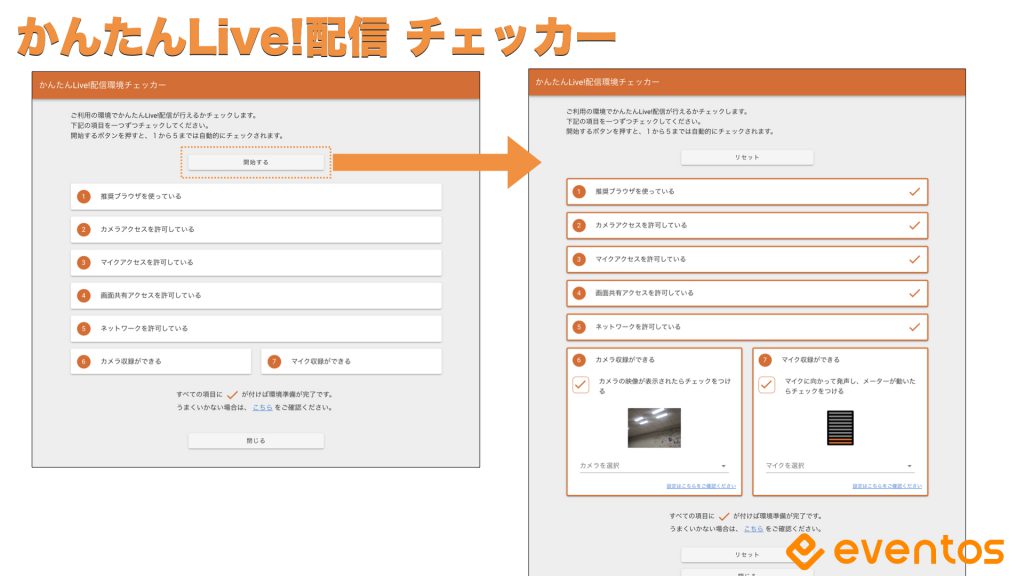
Task: Click badge 4 in left window list
Action: (x=84, y=295)
